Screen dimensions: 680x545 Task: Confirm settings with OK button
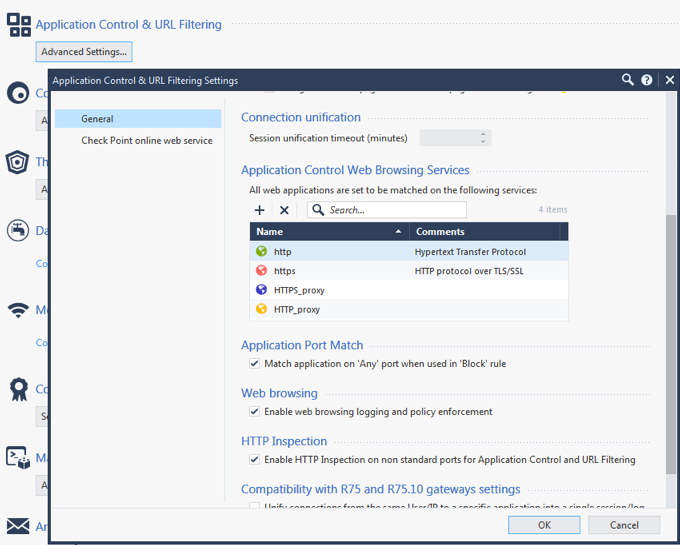click(x=544, y=525)
